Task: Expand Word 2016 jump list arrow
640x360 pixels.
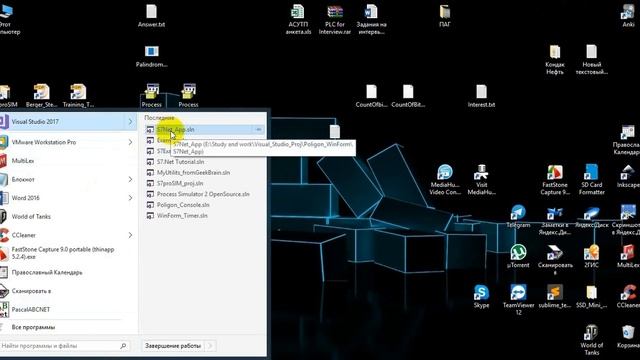Action: [130, 198]
